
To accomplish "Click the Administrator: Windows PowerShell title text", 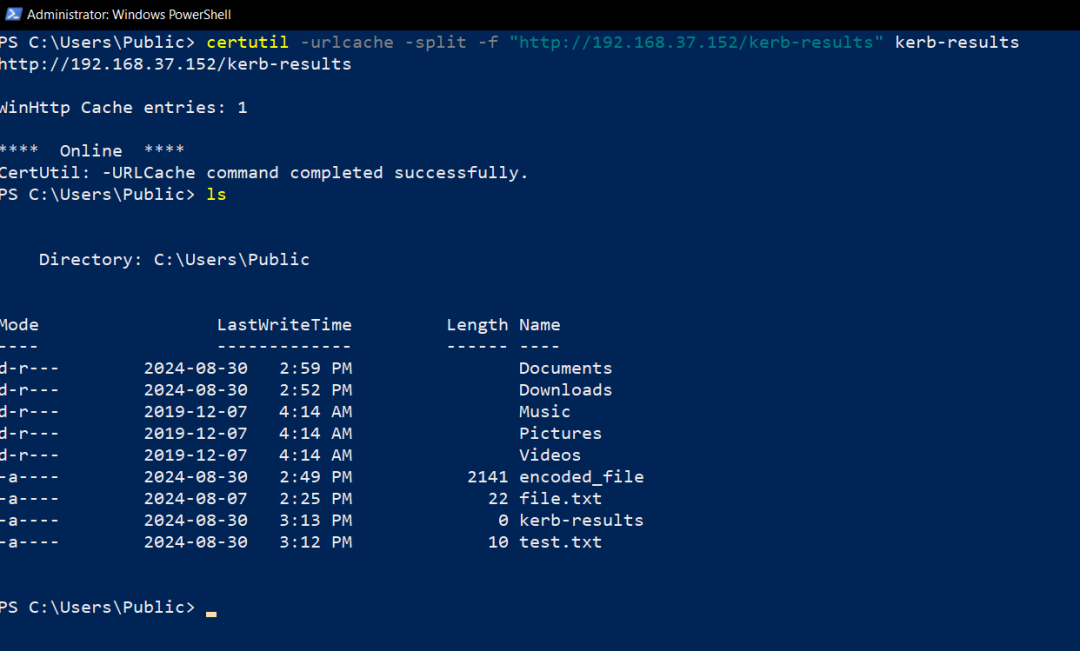I will pyautogui.click(x=128, y=14).
